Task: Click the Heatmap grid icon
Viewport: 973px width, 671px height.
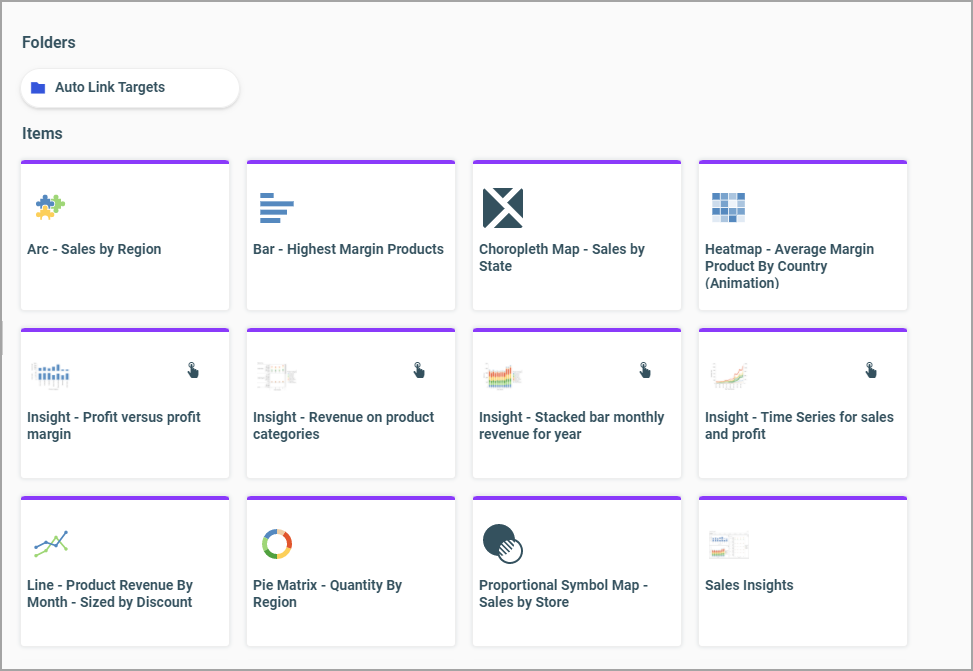Action: click(728, 207)
